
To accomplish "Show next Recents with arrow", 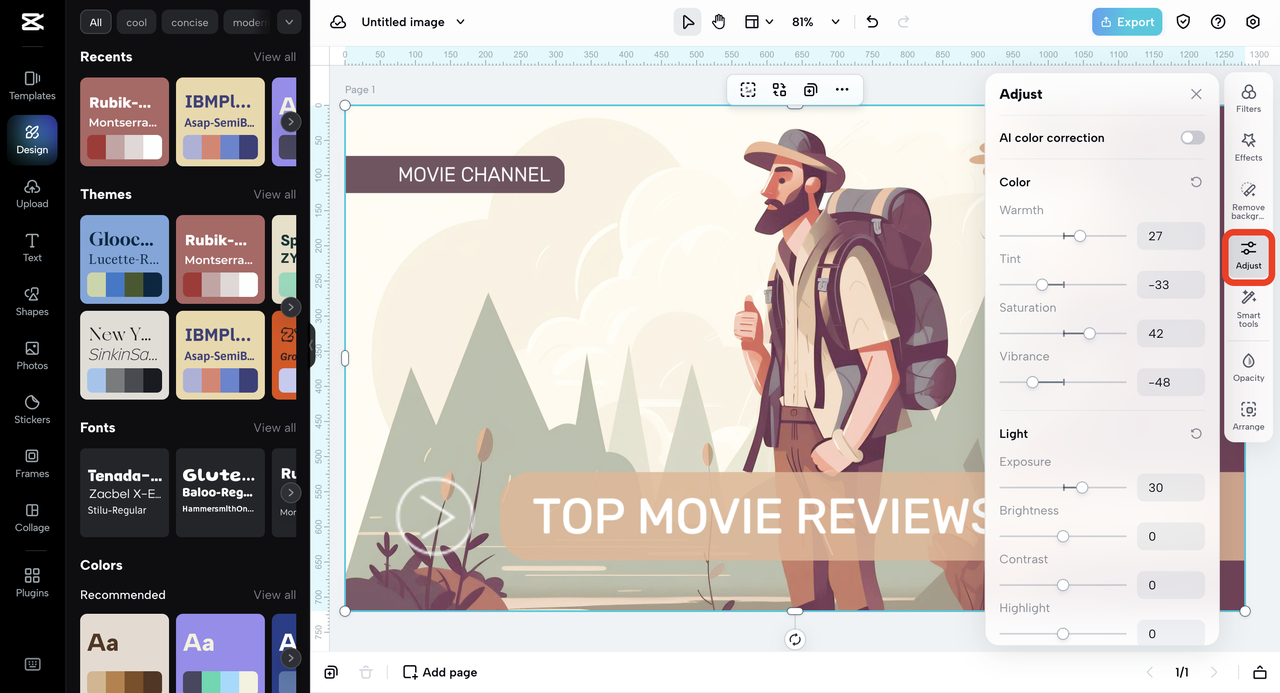I will 290,122.
